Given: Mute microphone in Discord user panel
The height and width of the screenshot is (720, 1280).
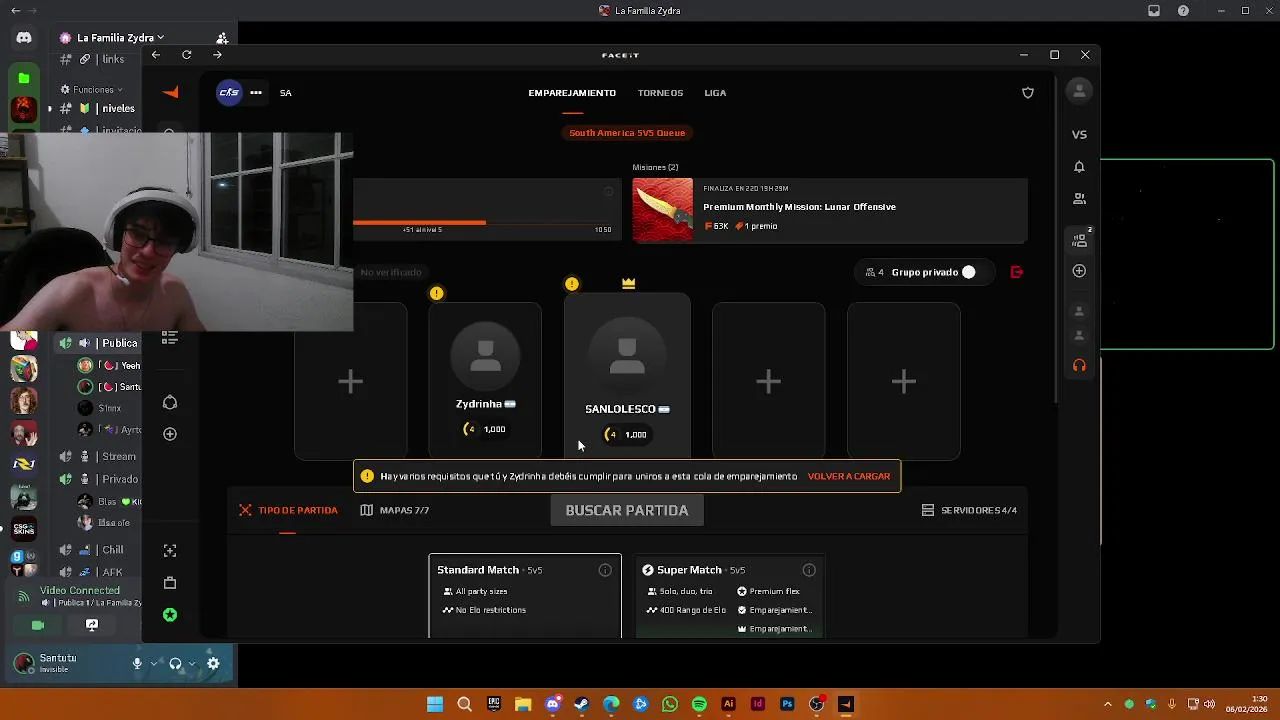Looking at the screenshot, I should pyautogui.click(x=137, y=663).
